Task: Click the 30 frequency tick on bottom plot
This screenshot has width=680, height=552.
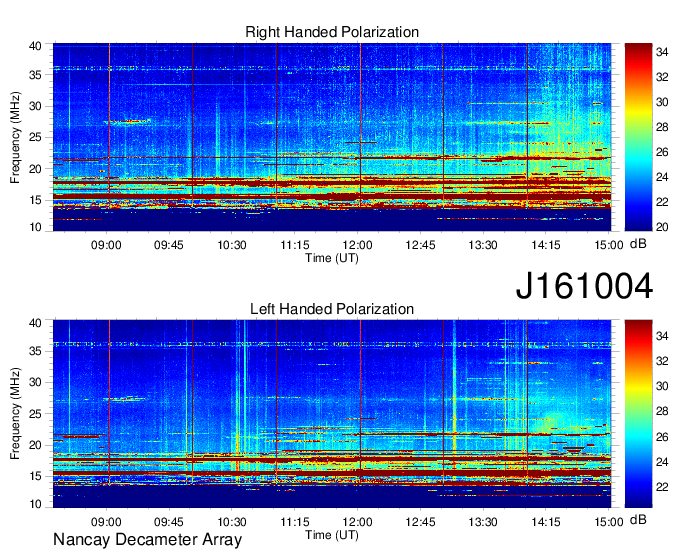Action: [36, 382]
